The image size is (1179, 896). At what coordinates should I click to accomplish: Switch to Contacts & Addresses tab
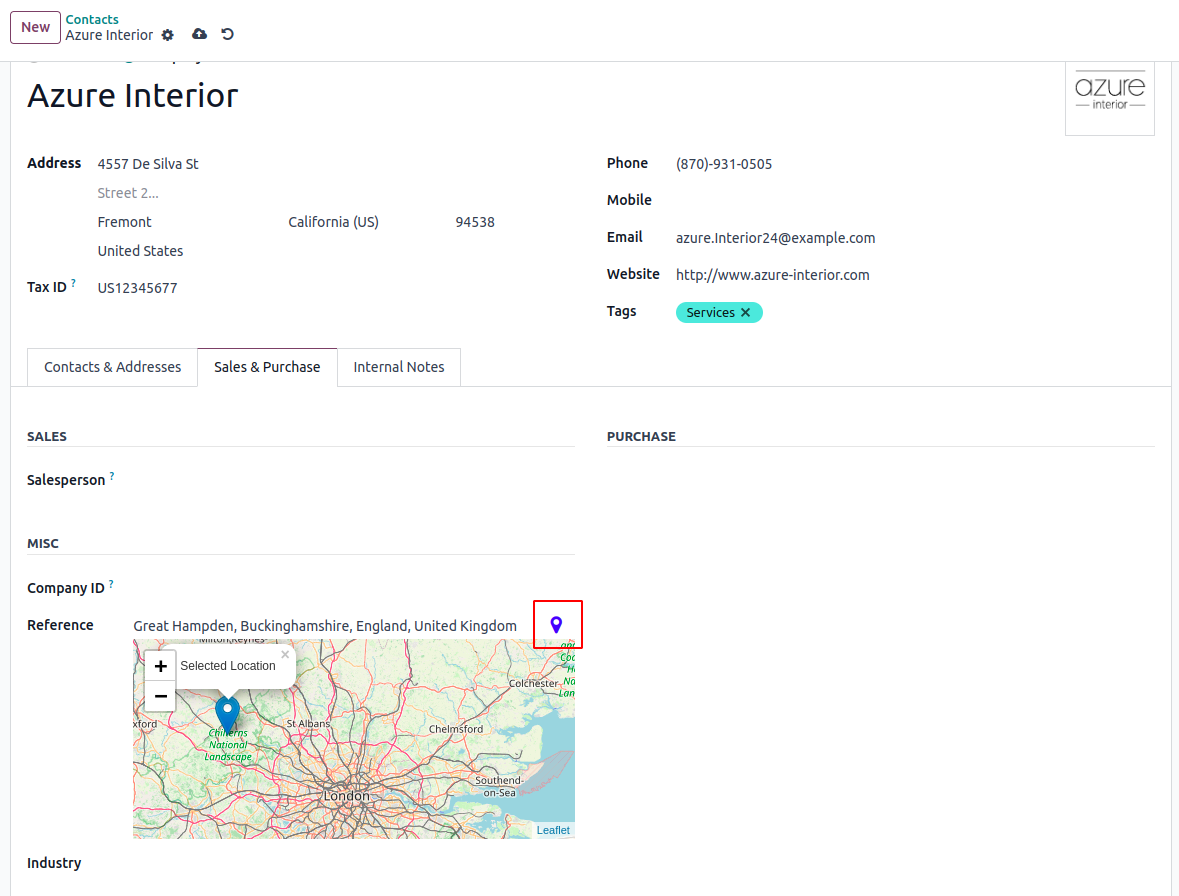(x=113, y=367)
